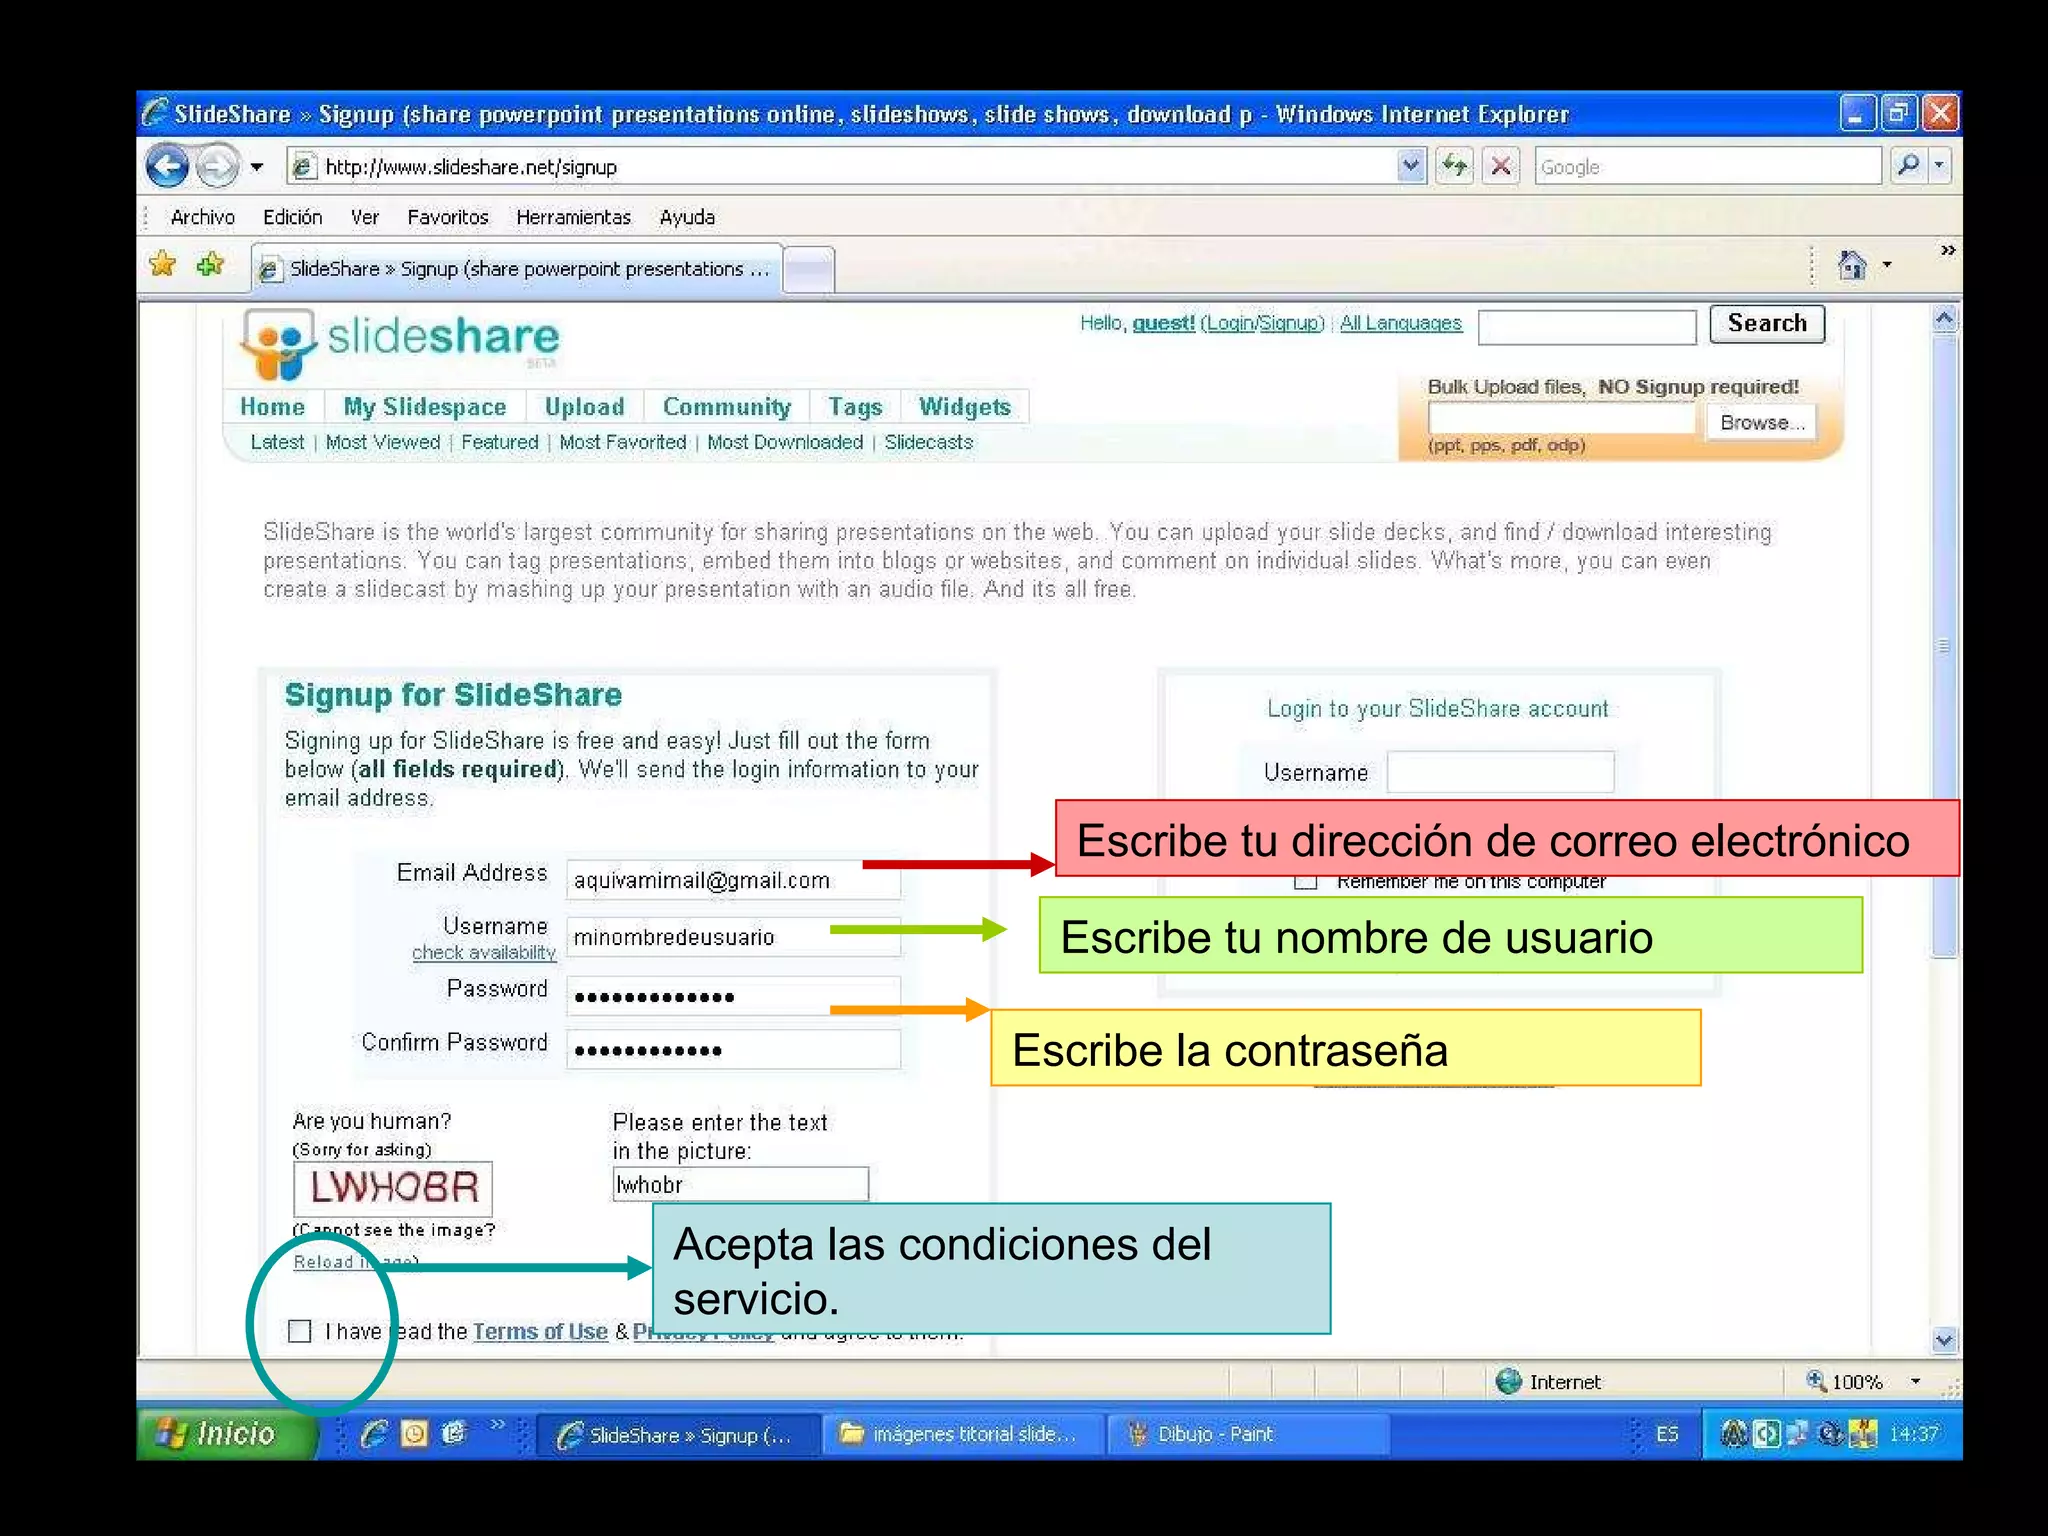
Task: Click the Most Downloaded link
Action: tap(785, 442)
